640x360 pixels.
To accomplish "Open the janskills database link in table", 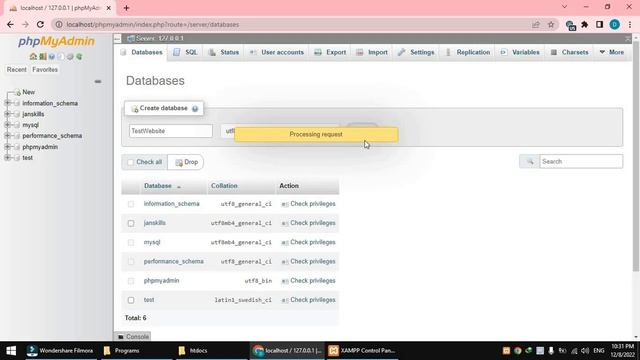I will 155,223.
